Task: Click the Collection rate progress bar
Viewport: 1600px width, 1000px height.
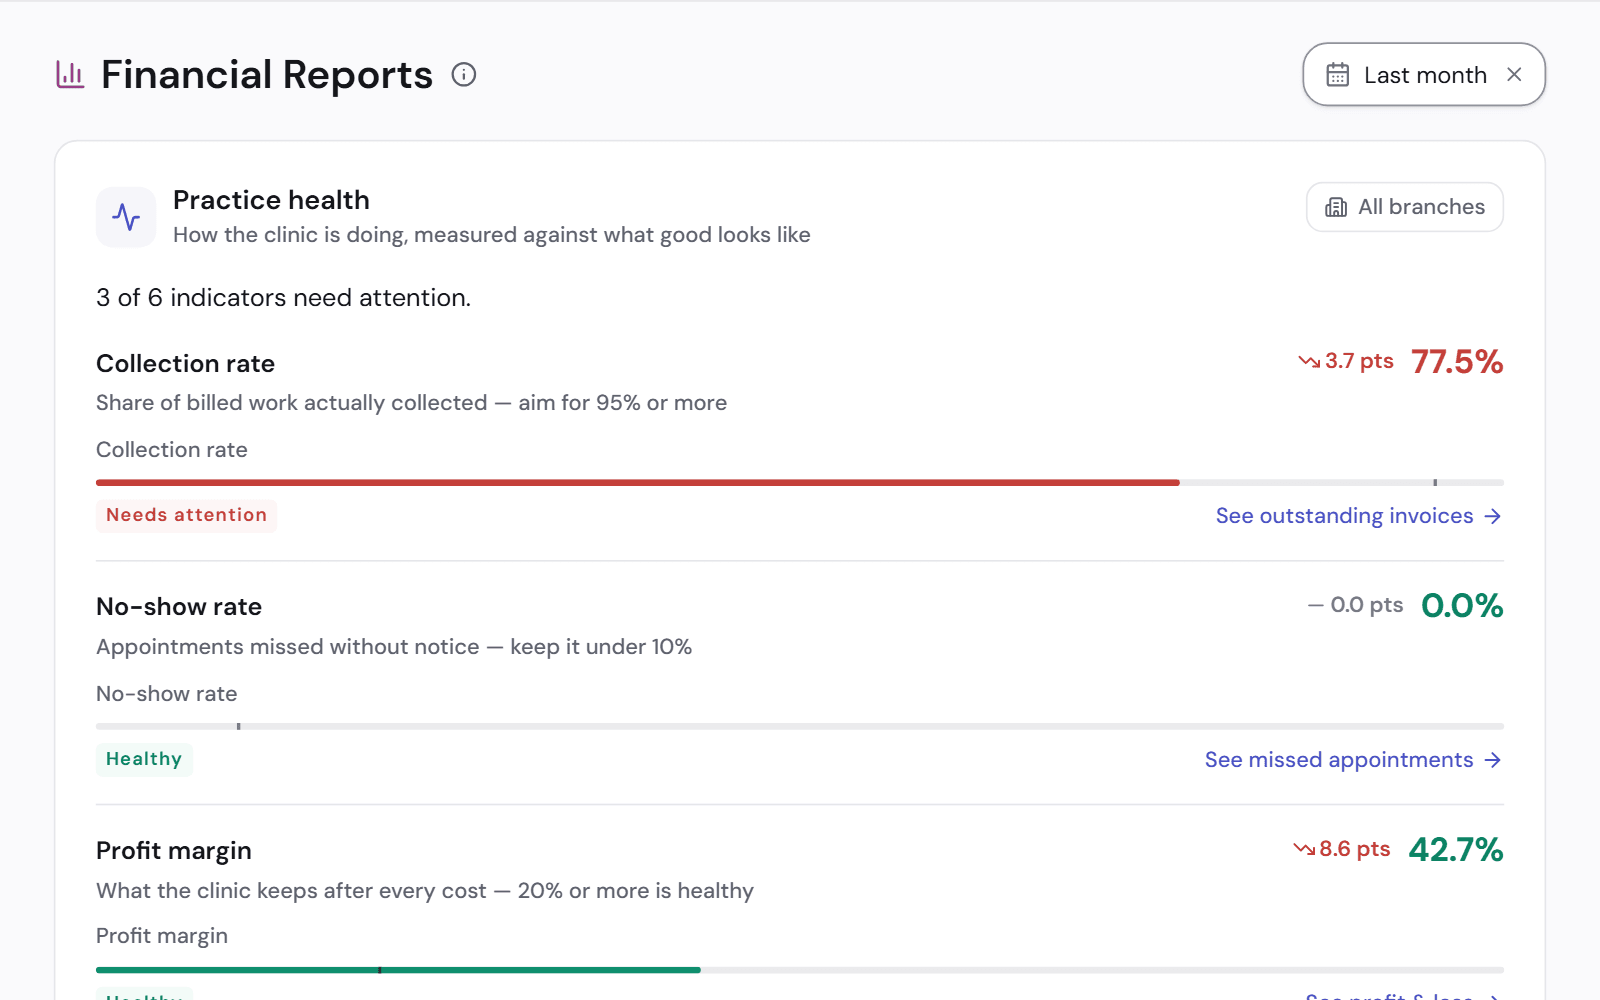Action: click(x=800, y=483)
